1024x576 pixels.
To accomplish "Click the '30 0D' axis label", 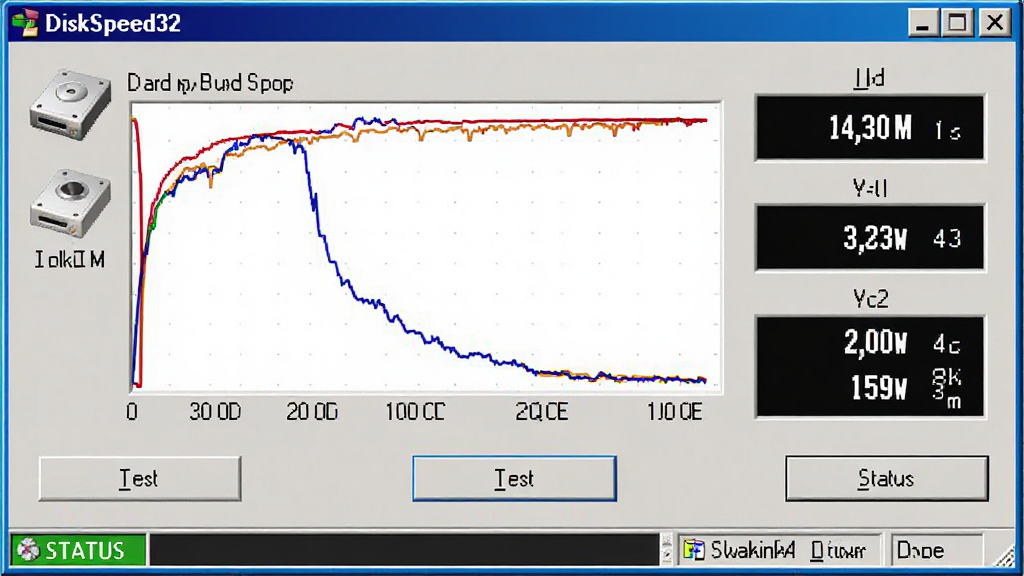I will 215,412.
